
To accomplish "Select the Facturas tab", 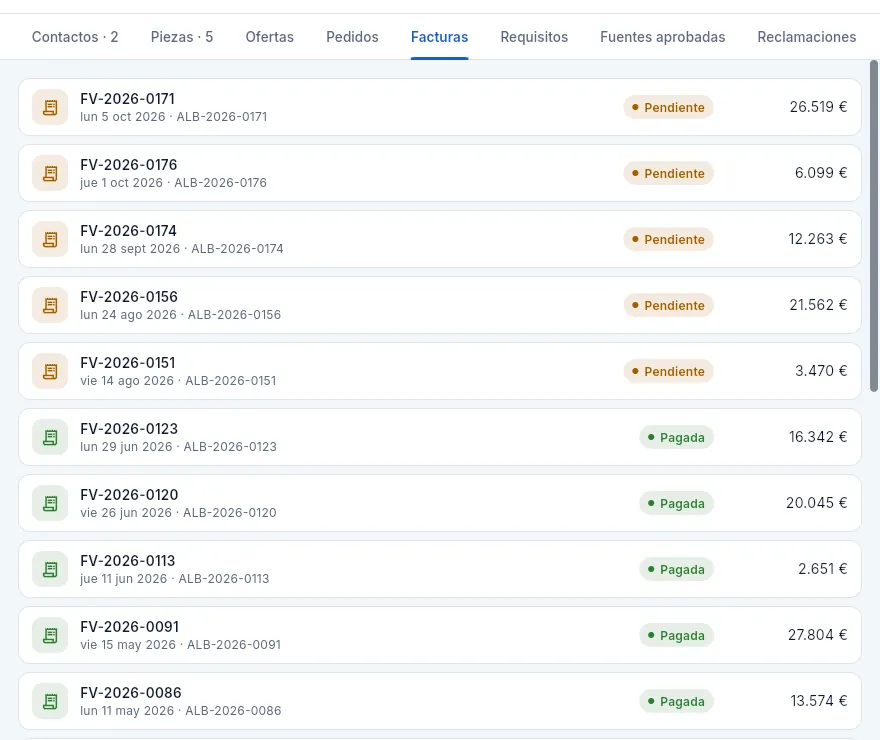I will coord(439,37).
